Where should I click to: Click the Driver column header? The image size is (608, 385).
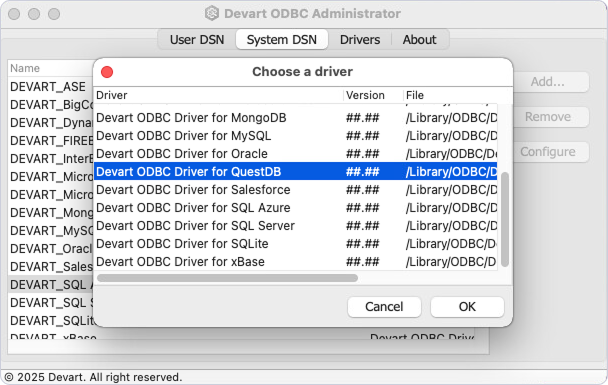(x=219, y=95)
